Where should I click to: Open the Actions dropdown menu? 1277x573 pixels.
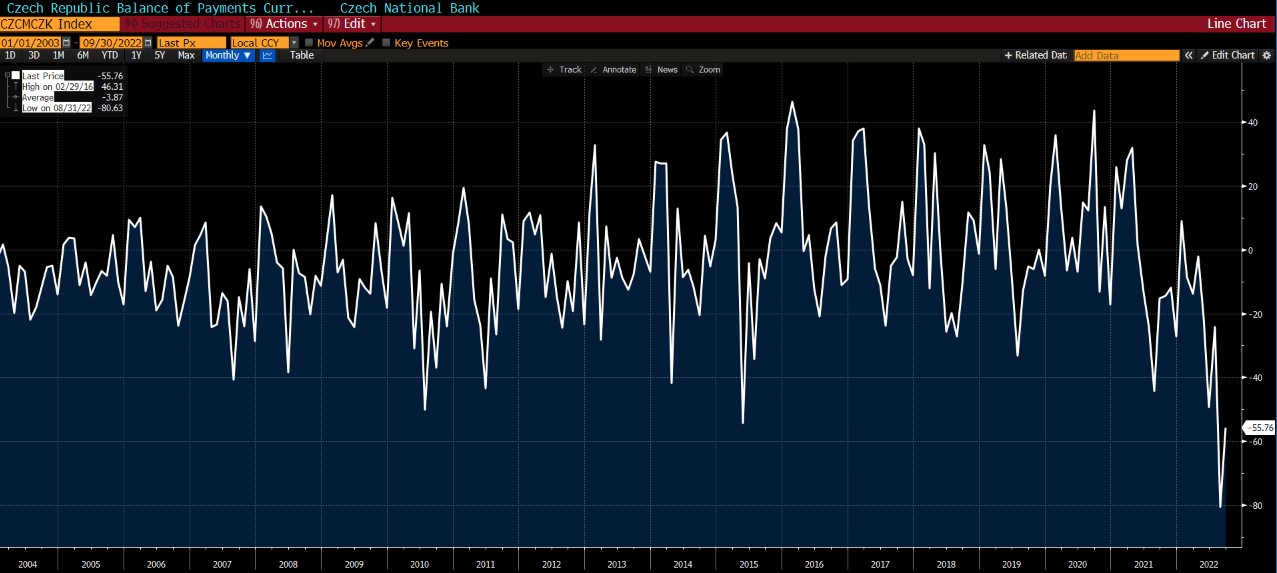point(284,23)
